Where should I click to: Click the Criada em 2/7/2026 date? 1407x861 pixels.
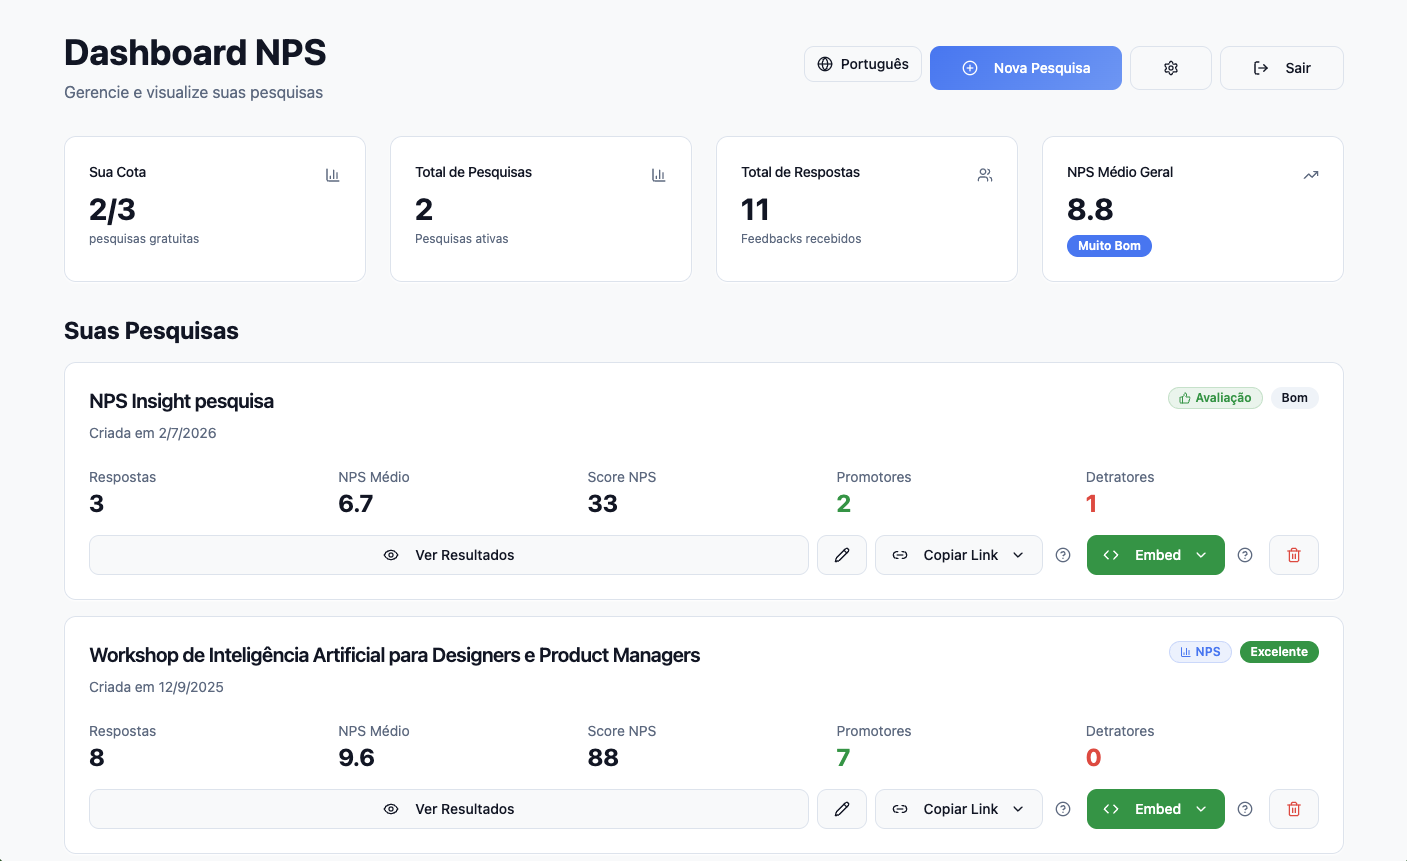pyautogui.click(x=153, y=433)
